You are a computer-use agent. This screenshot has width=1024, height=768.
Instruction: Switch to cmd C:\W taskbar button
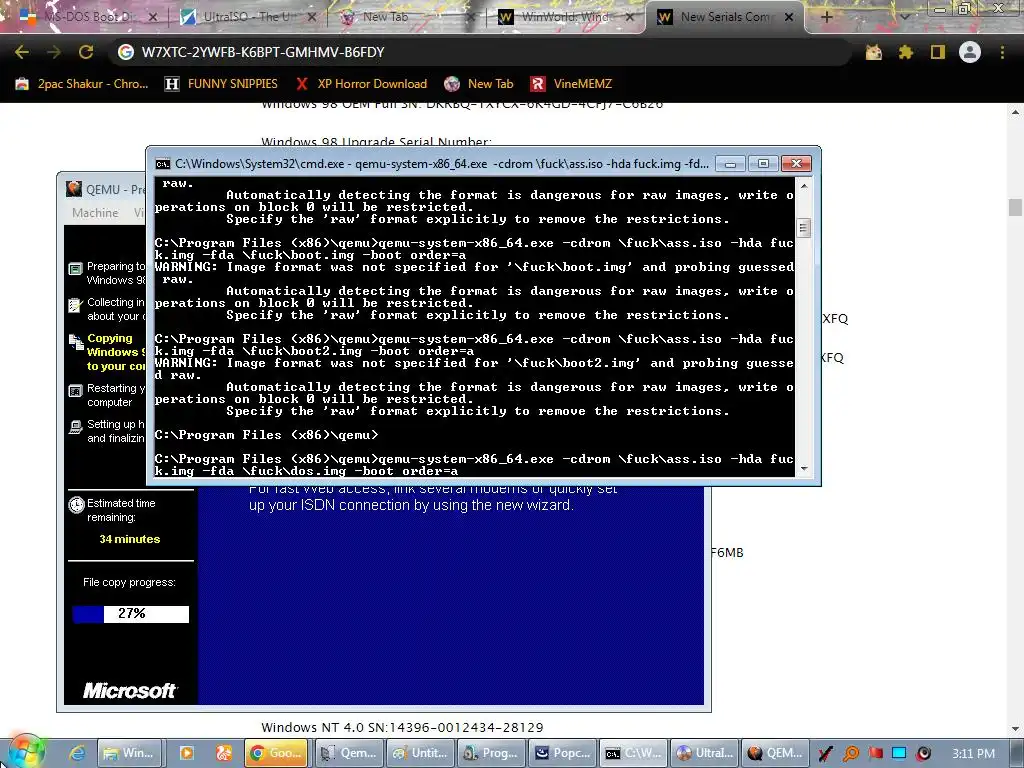point(635,753)
